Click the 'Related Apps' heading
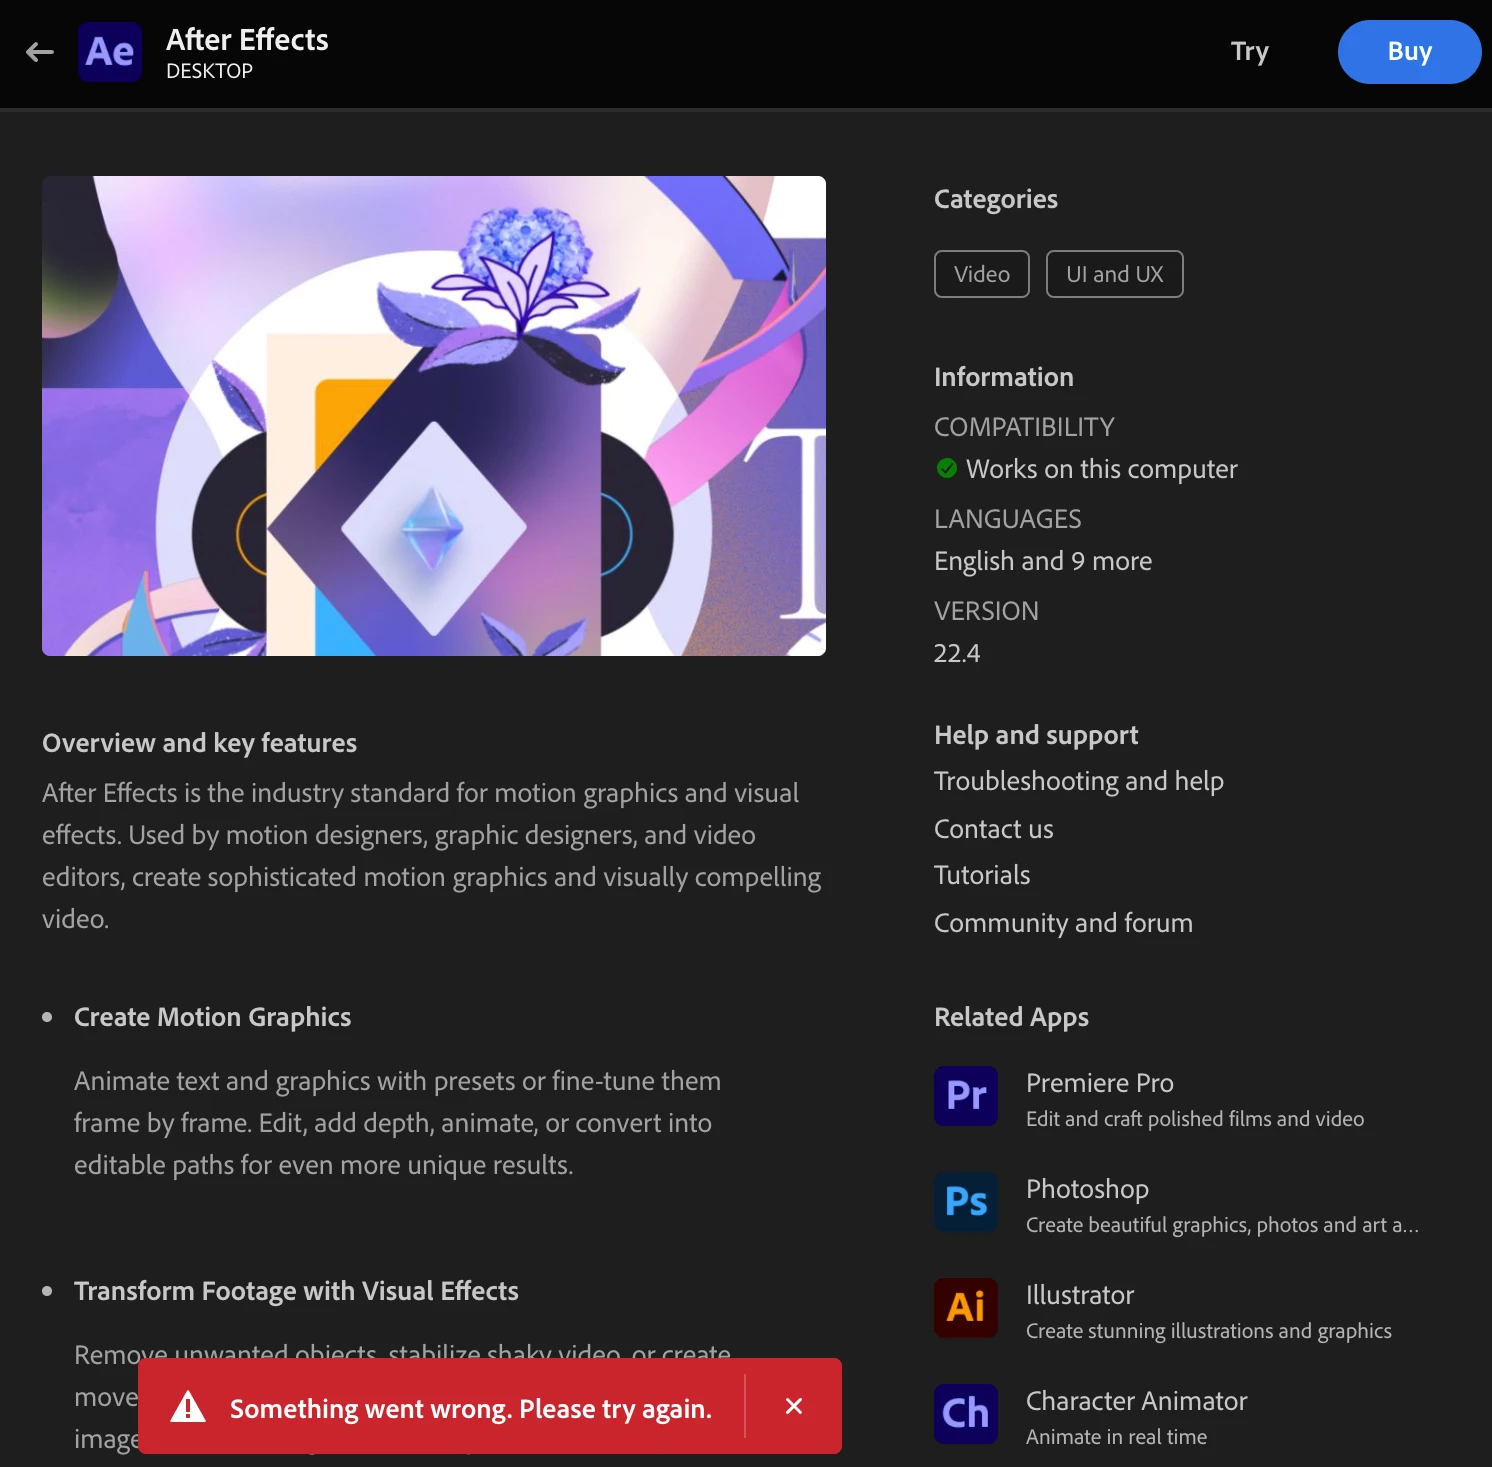This screenshot has height=1467, width=1492. 1011,1017
